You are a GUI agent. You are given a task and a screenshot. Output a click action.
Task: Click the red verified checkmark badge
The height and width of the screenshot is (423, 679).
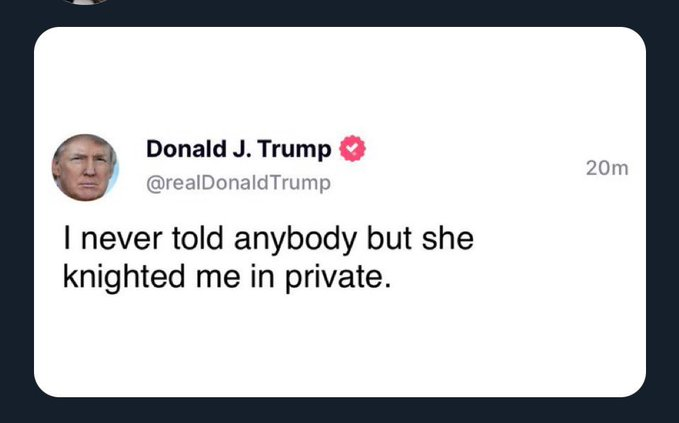[352, 149]
